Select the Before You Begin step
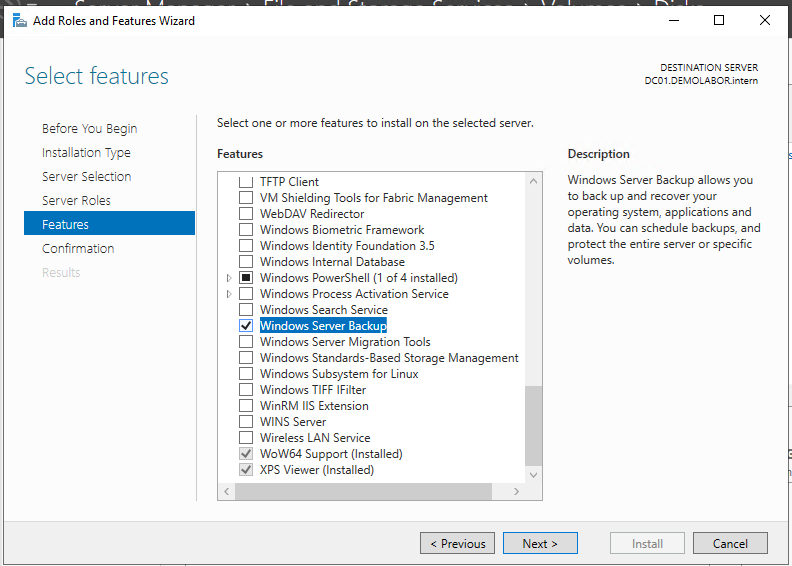This screenshot has height=566, width=792. pyautogui.click(x=89, y=129)
